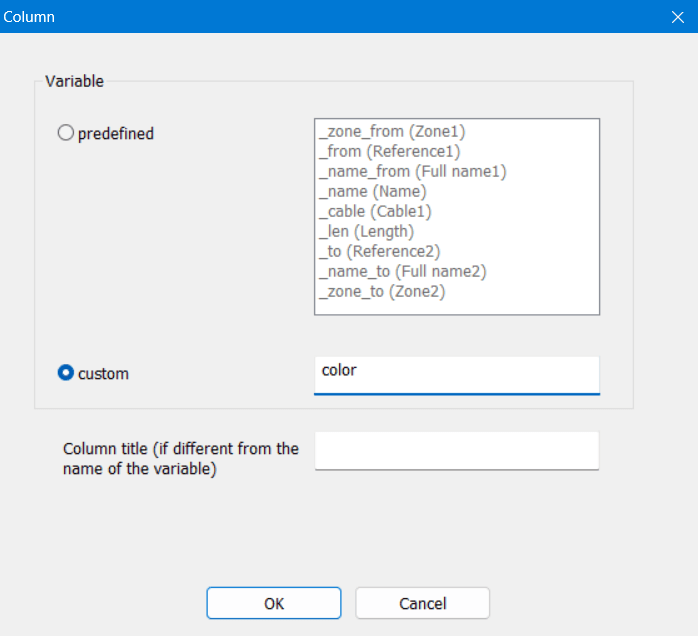
Task: Select the predefined radio button
Action: (x=66, y=133)
